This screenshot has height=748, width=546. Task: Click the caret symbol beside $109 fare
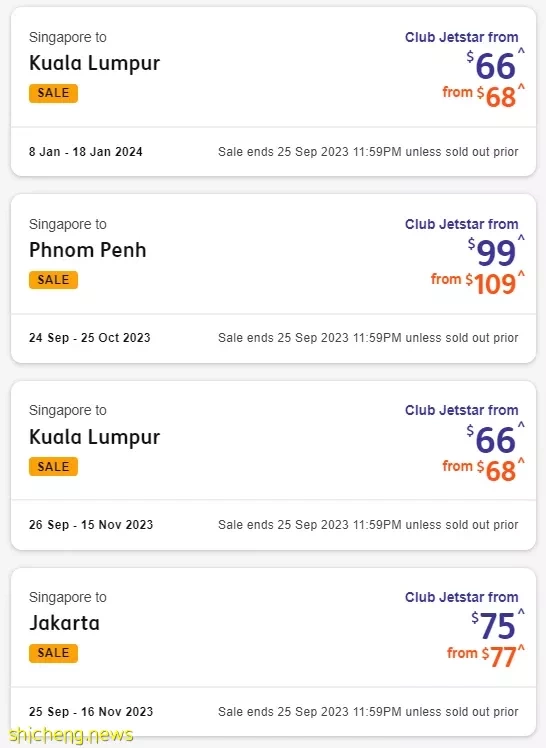[x=521, y=274]
